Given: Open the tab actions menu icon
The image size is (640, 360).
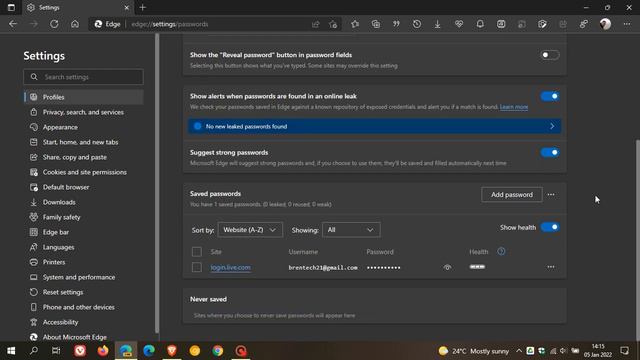Looking at the screenshot, I should [11, 7].
